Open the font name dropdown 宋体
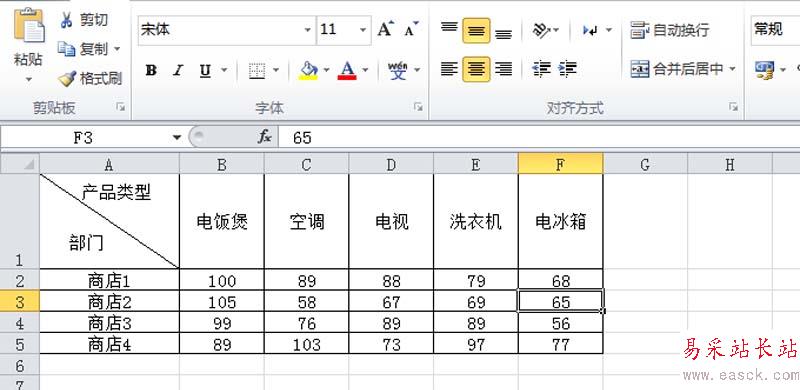This screenshot has height=390, width=800. click(308, 30)
